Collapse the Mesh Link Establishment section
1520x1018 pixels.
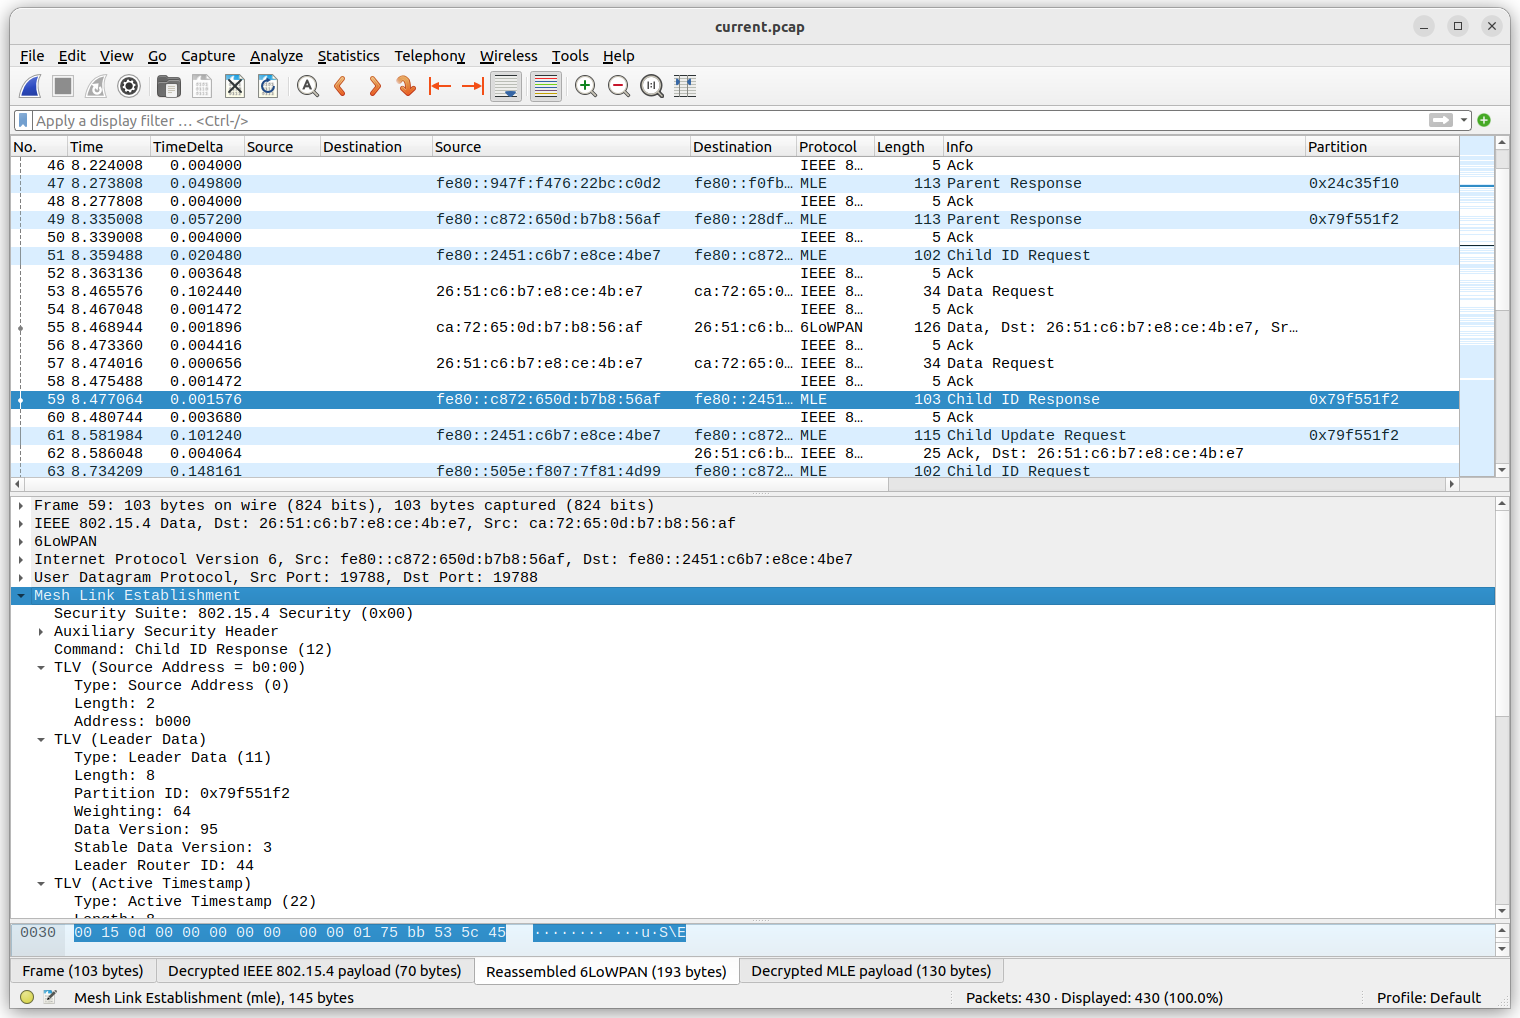coord(21,595)
